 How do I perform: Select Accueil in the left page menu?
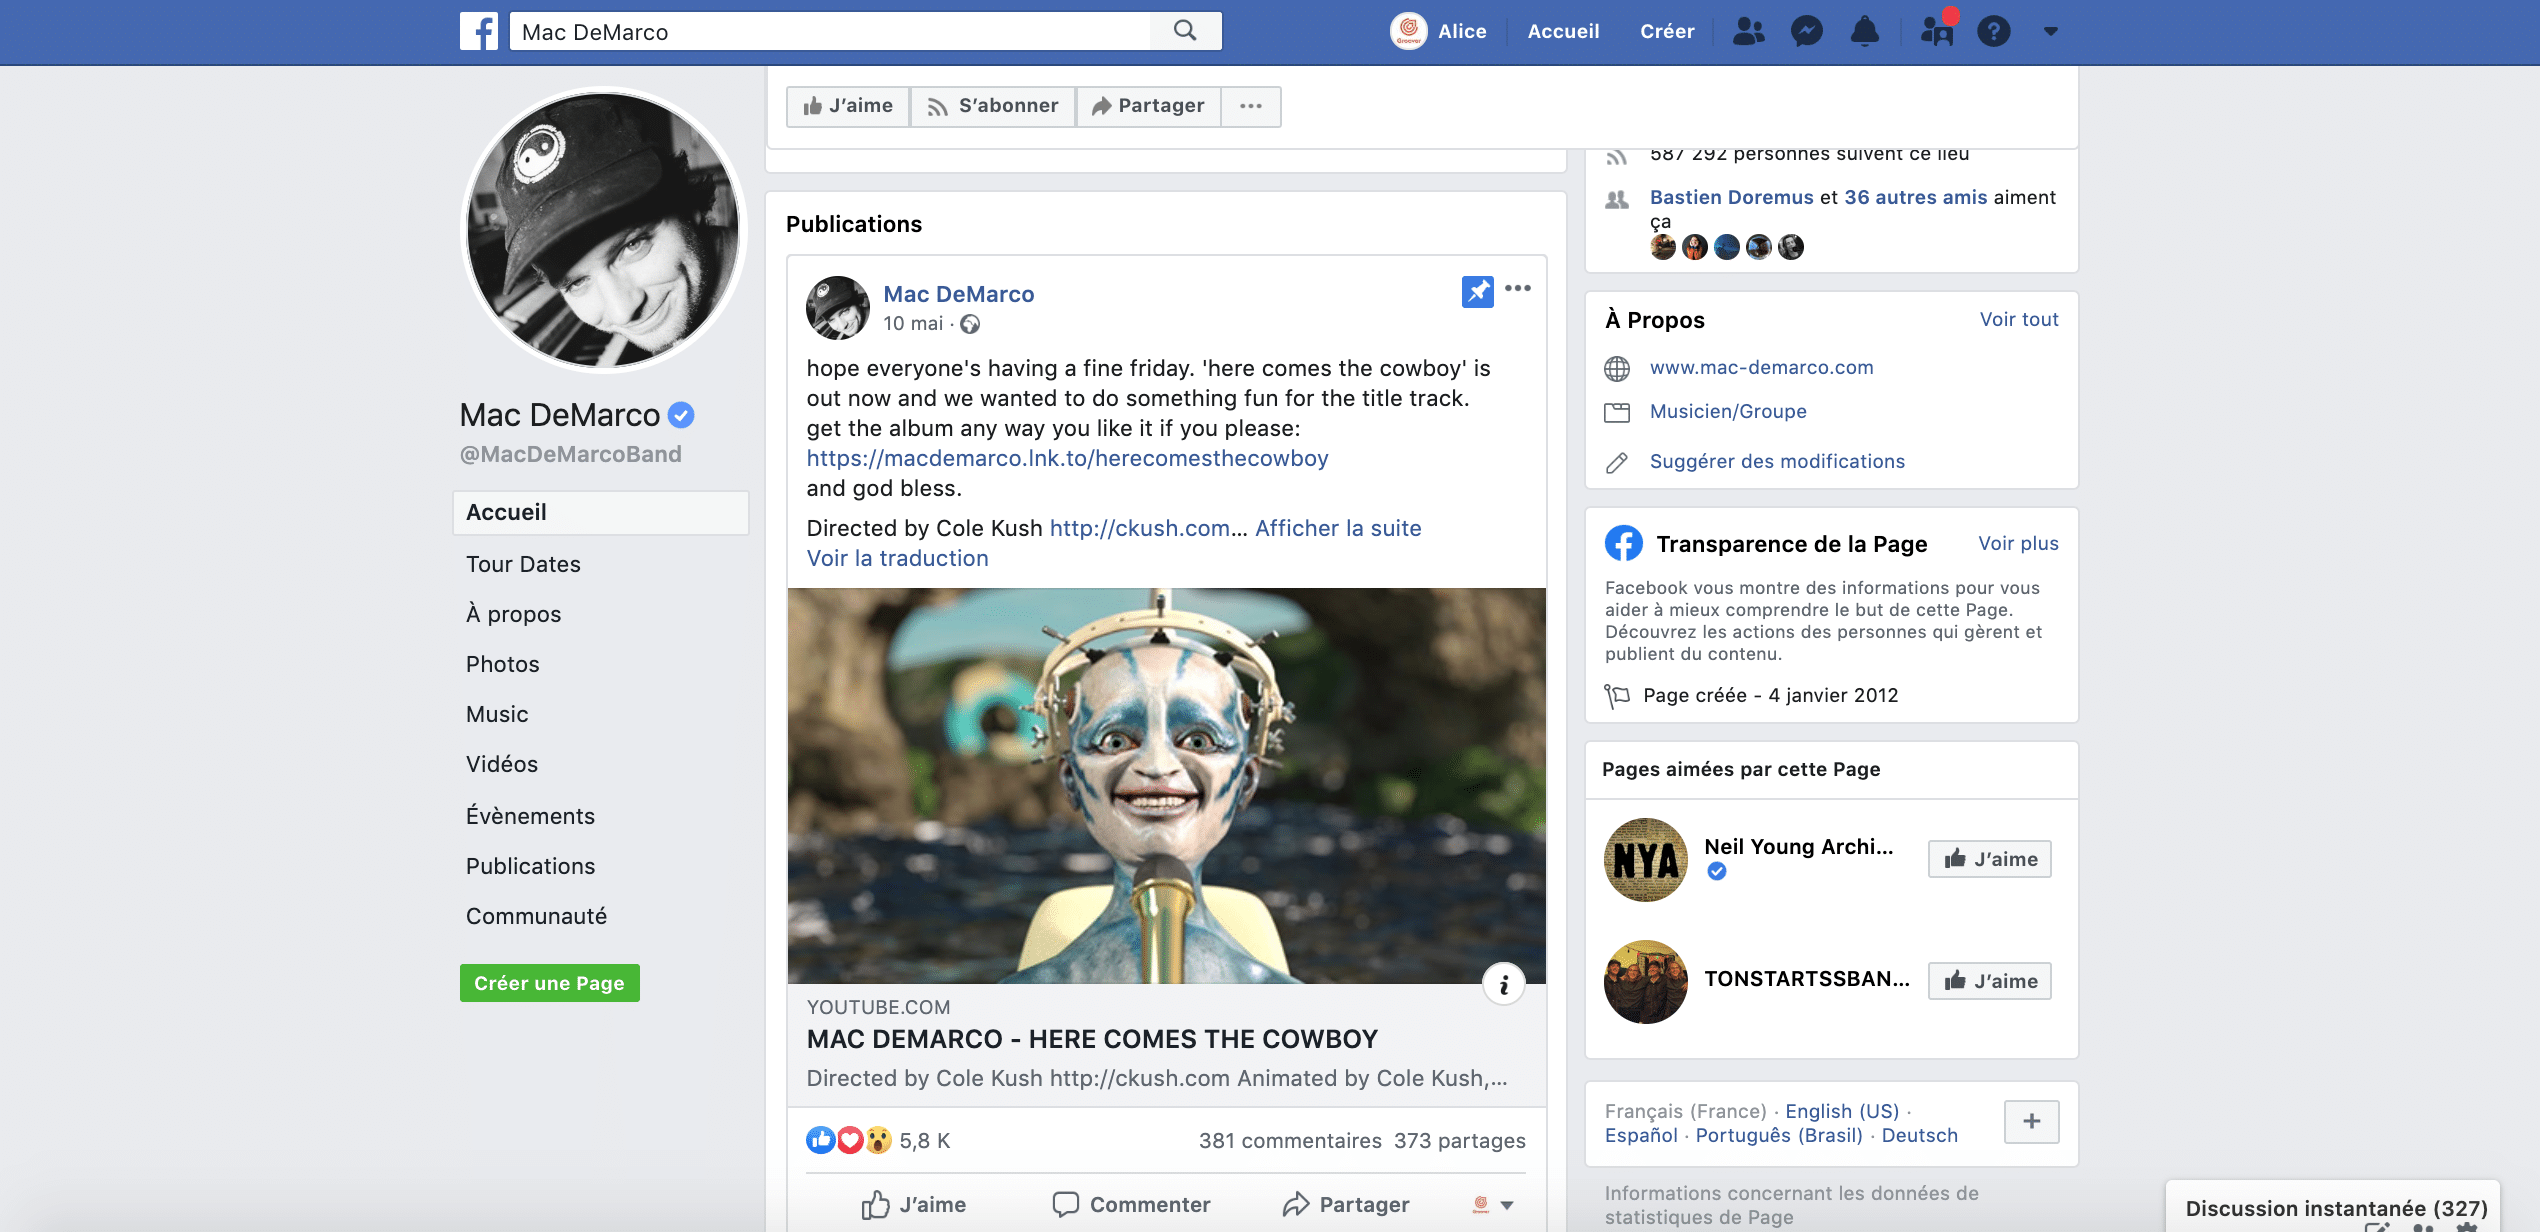tap(600, 512)
